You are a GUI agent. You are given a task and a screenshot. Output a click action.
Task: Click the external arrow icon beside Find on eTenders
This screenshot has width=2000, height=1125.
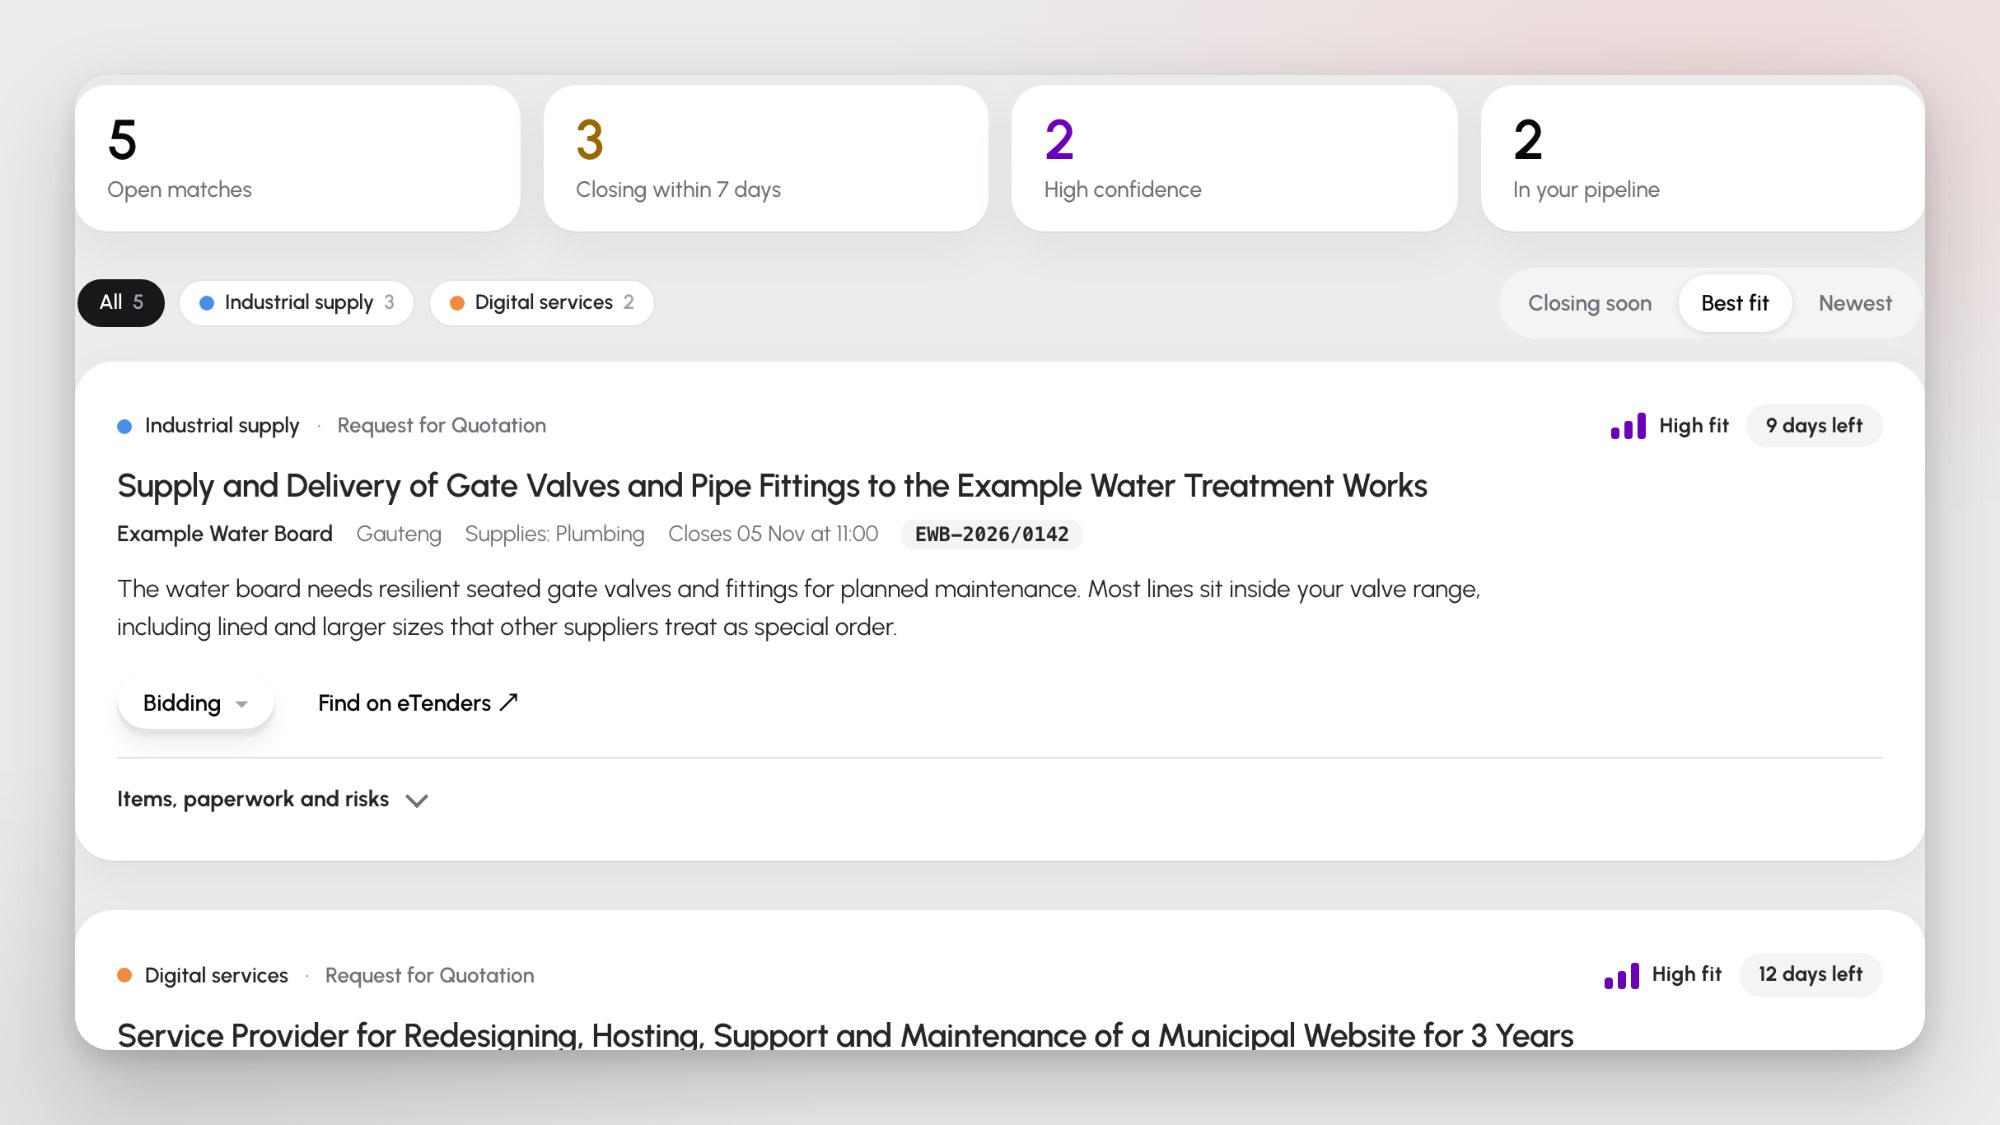(509, 703)
